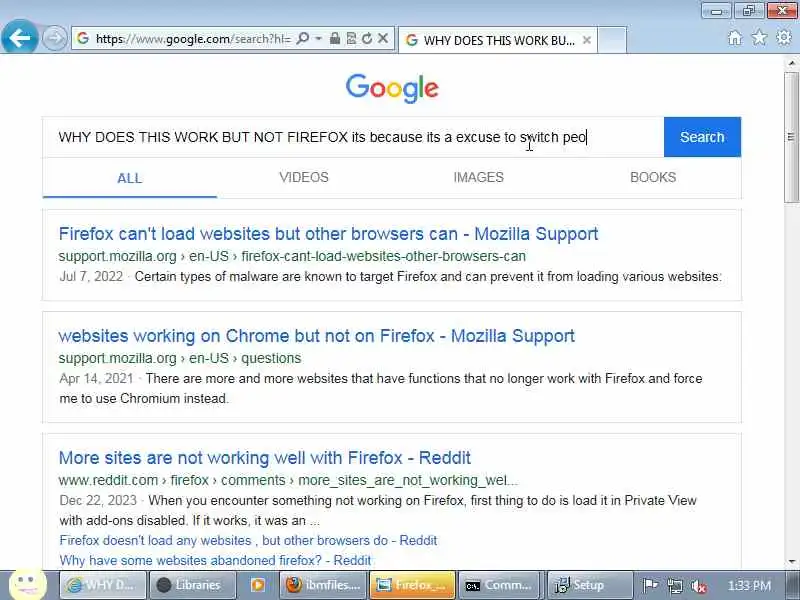Open 'Why have some websites abandoned firefox' sublink
Image resolution: width=800 pixels, height=600 pixels.
(x=215, y=560)
